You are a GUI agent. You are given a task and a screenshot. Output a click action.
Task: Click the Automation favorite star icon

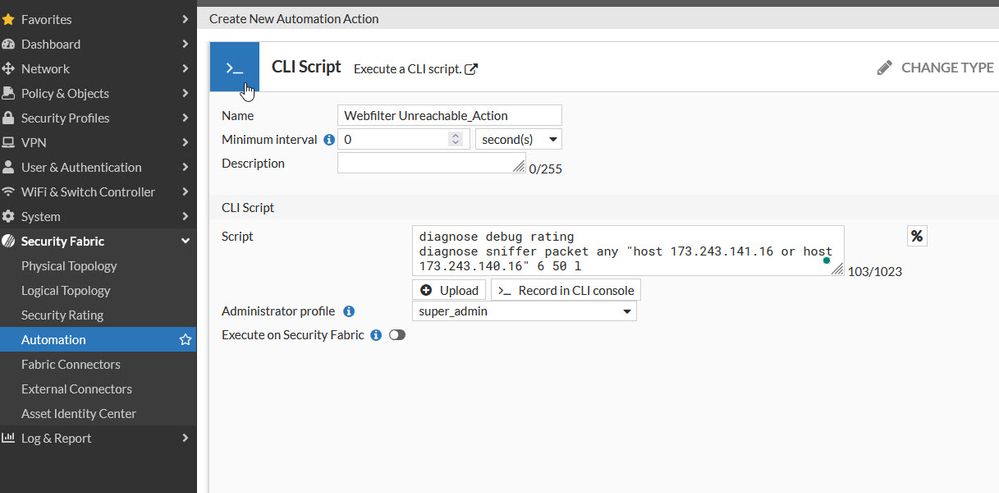[185, 340]
